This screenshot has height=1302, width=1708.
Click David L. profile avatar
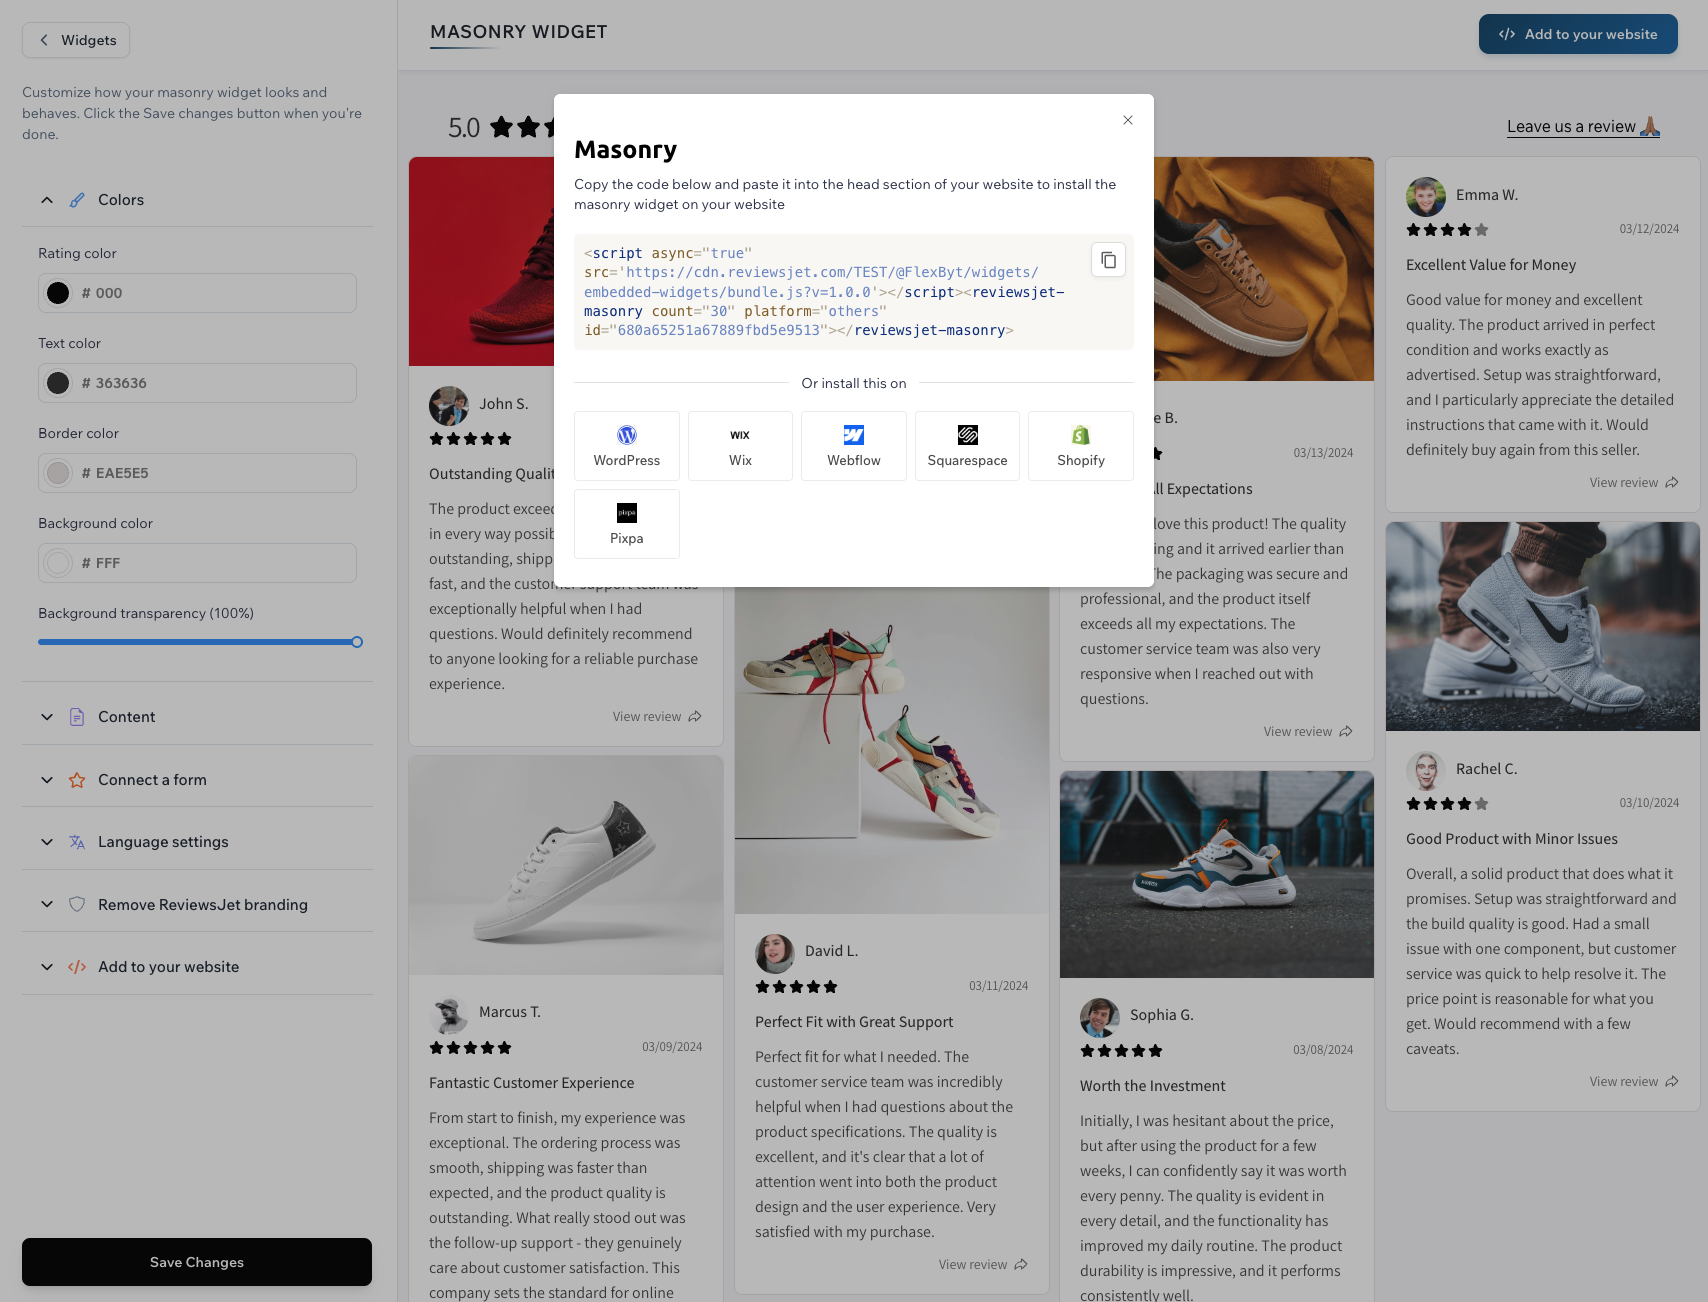click(x=775, y=954)
